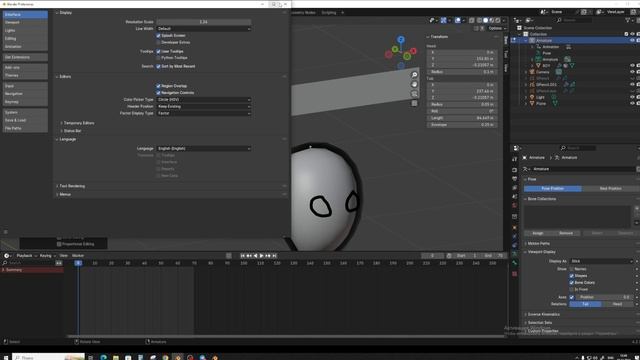The width and height of the screenshot is (640, 360).
Task: Select the Plane object in outliner
Action: pyautogui.click(x=541, y=104)
